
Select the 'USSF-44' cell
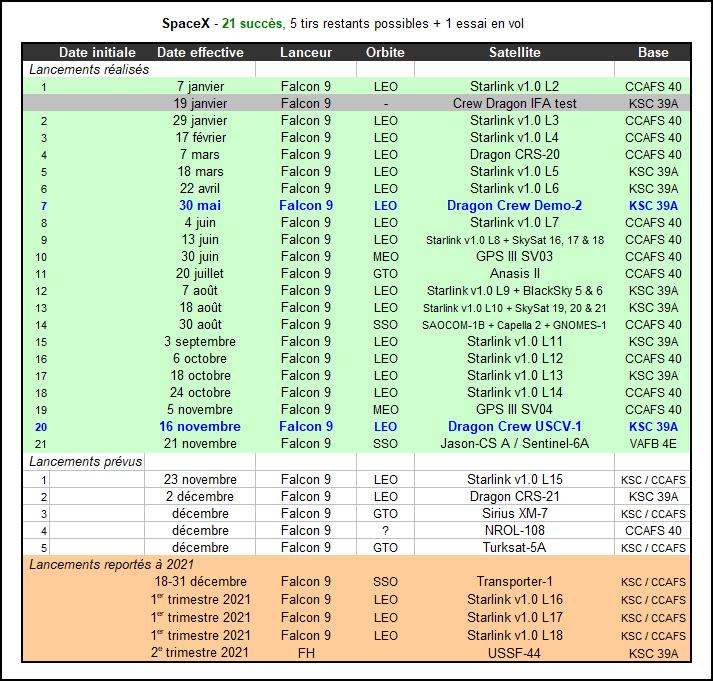pyautogui.click(x=514, y=653)
